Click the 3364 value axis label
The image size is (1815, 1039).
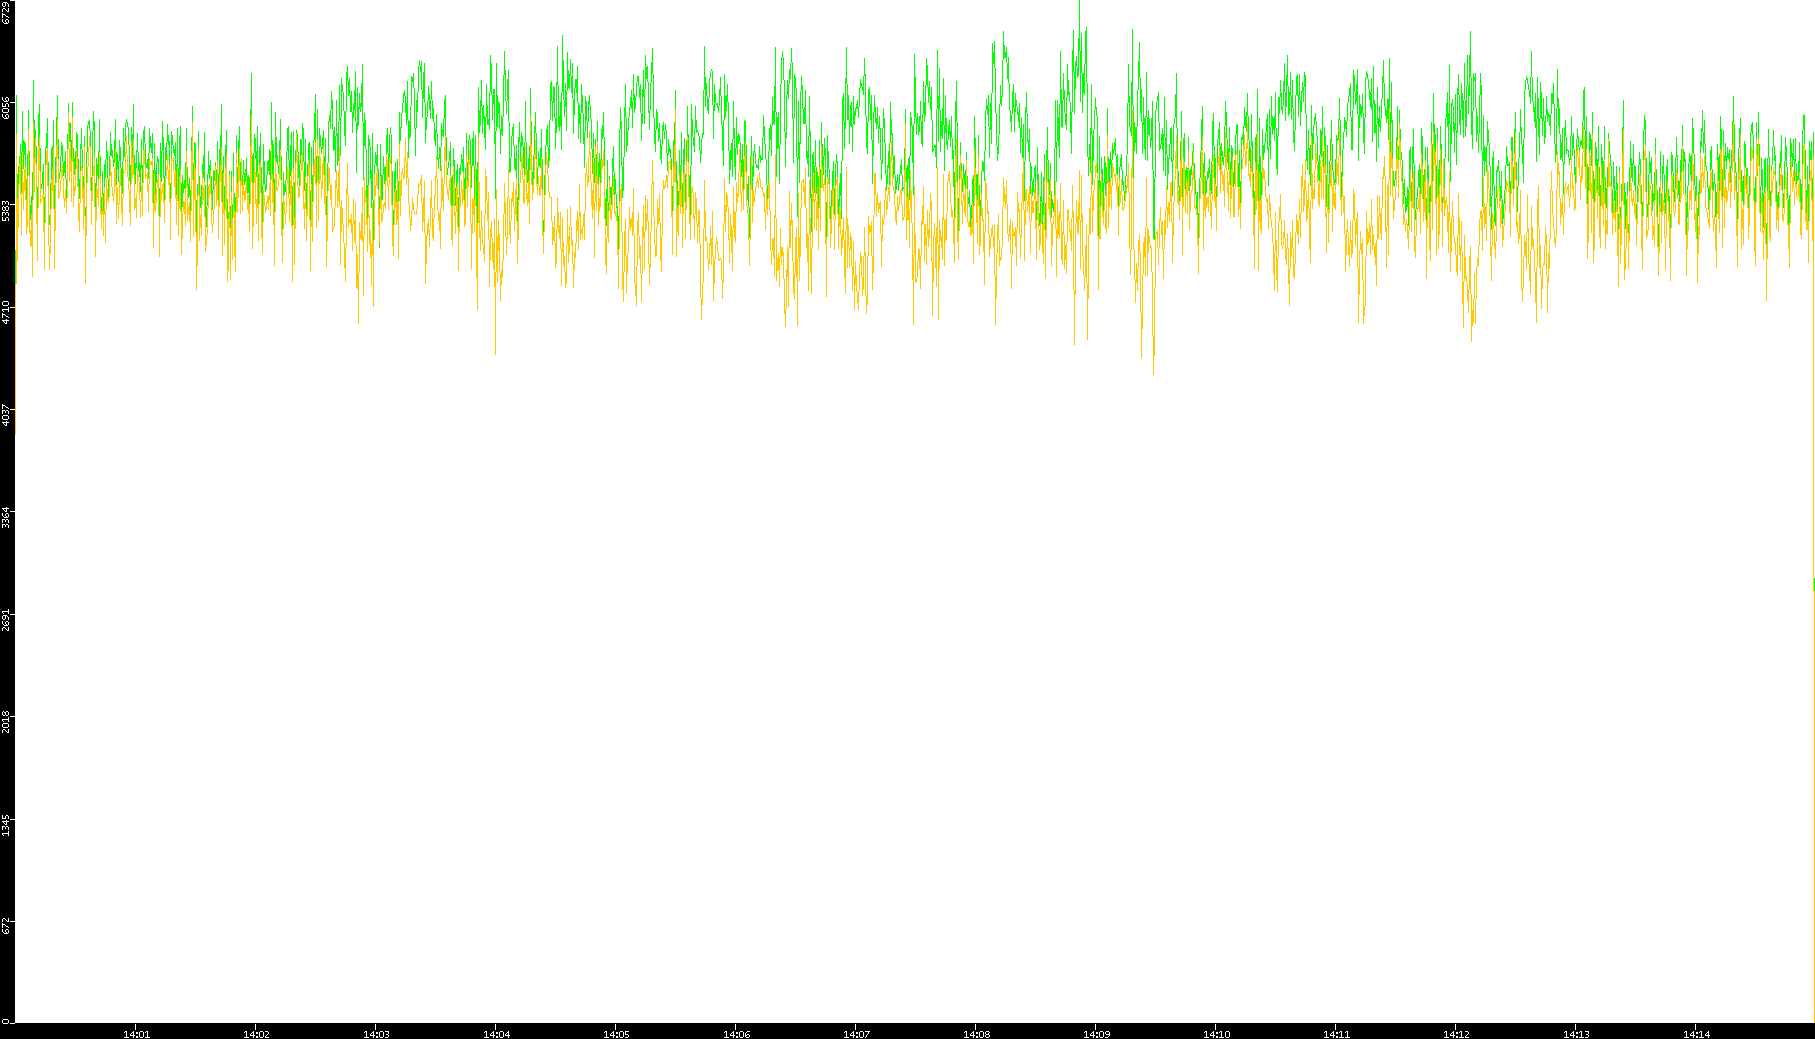coord(7,517)
